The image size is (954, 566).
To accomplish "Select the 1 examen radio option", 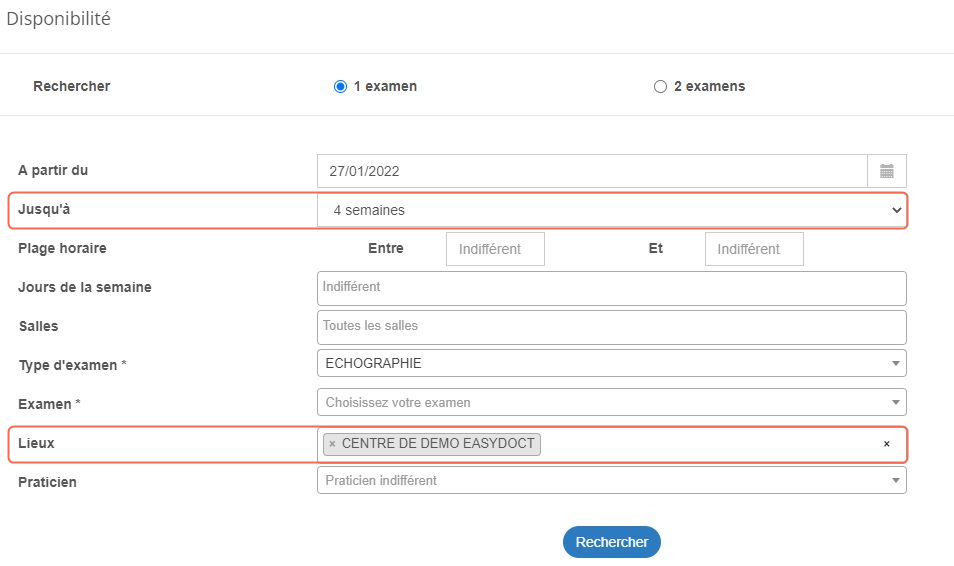I will (340, 87).
